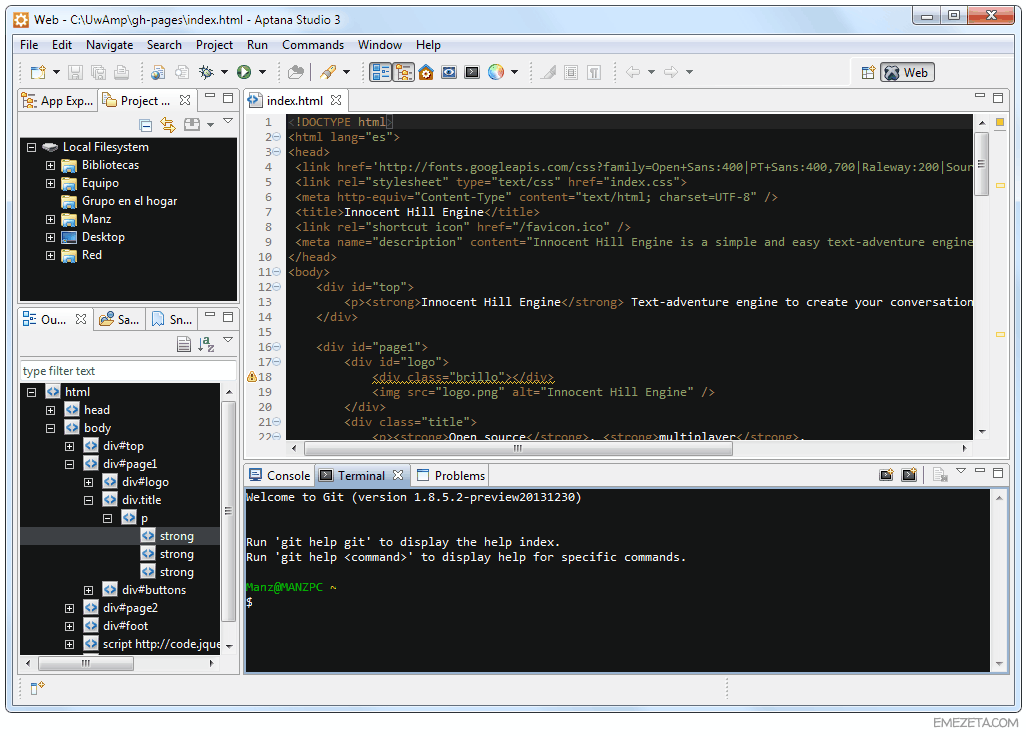
Task: Collapse the div.title outline node
Action: [x=88, y=500]
